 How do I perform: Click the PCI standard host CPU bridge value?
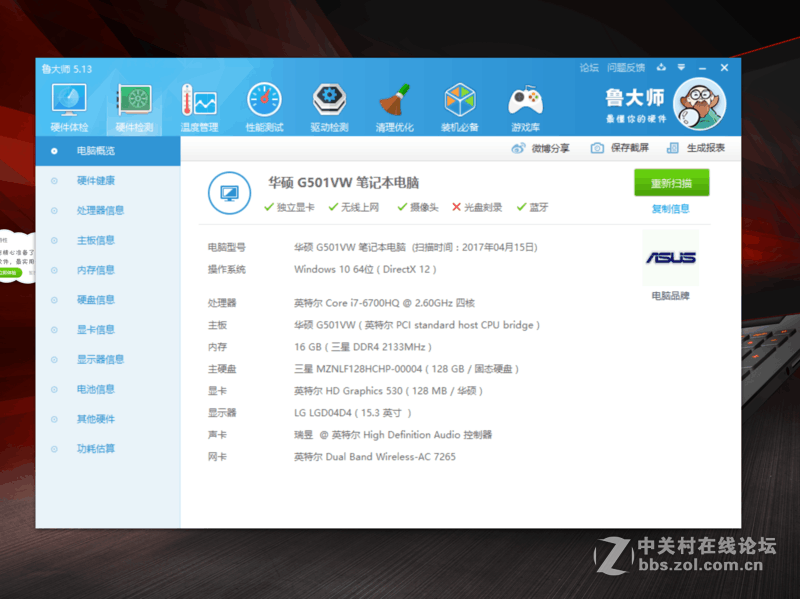pos(417,325)
